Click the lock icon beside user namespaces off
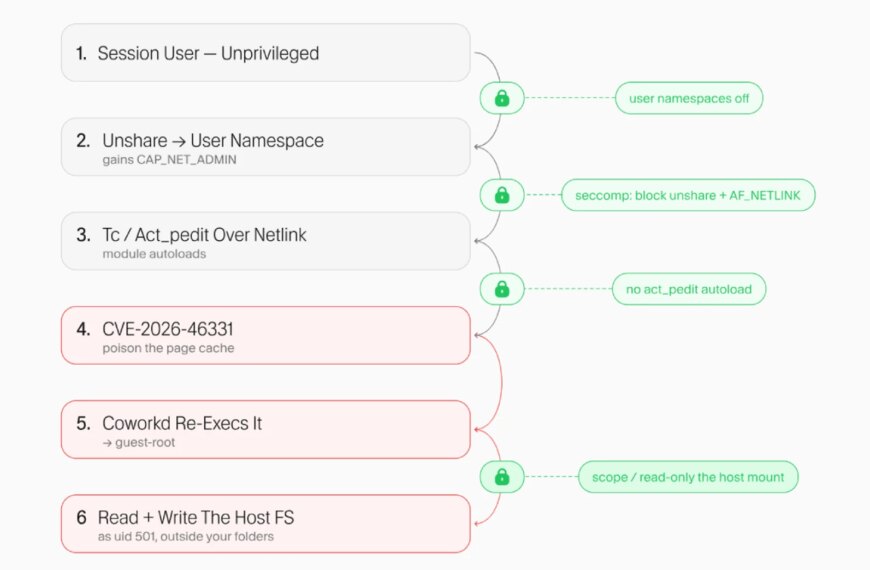 pos(502,98)
